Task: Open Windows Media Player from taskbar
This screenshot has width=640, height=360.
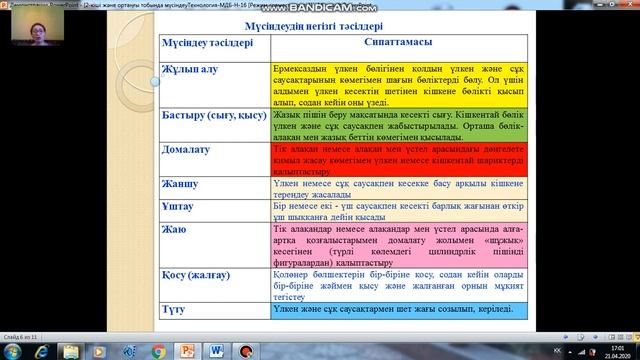Action: 99,351
